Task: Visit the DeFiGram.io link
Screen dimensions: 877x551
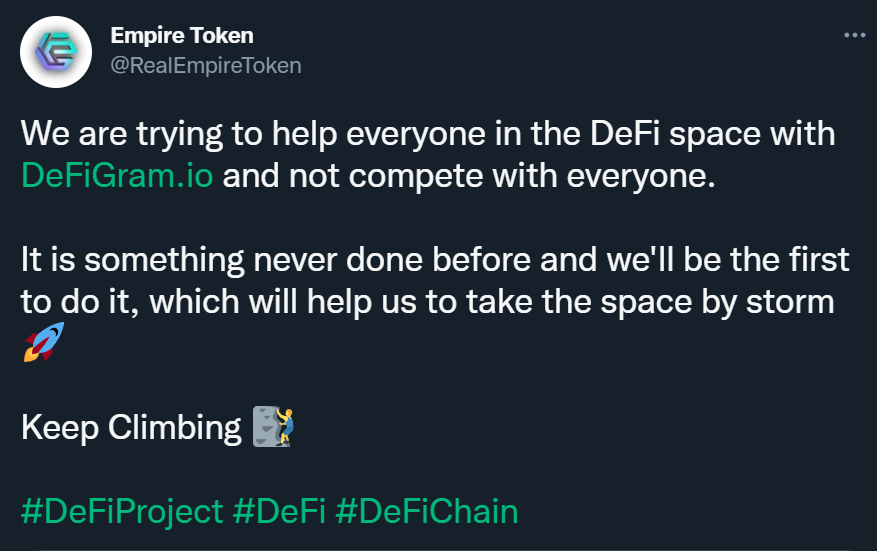Action: (117, 176)
